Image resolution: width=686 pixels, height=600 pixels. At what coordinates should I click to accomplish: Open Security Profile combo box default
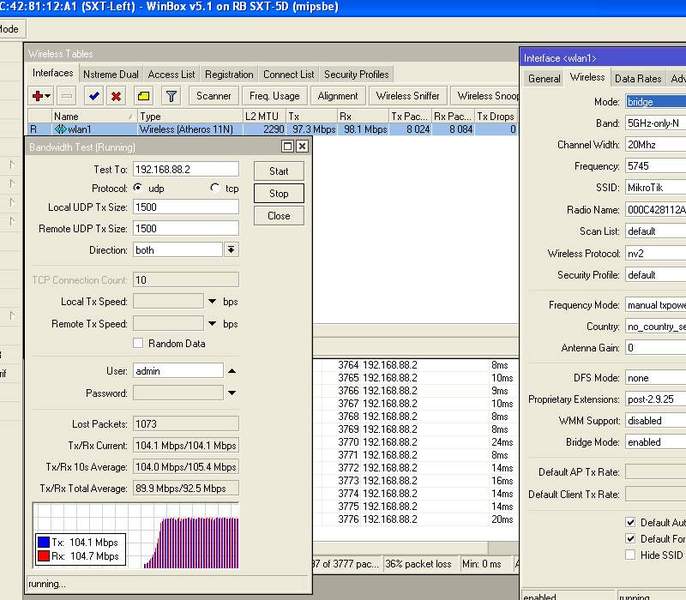[x=655, y=275]
